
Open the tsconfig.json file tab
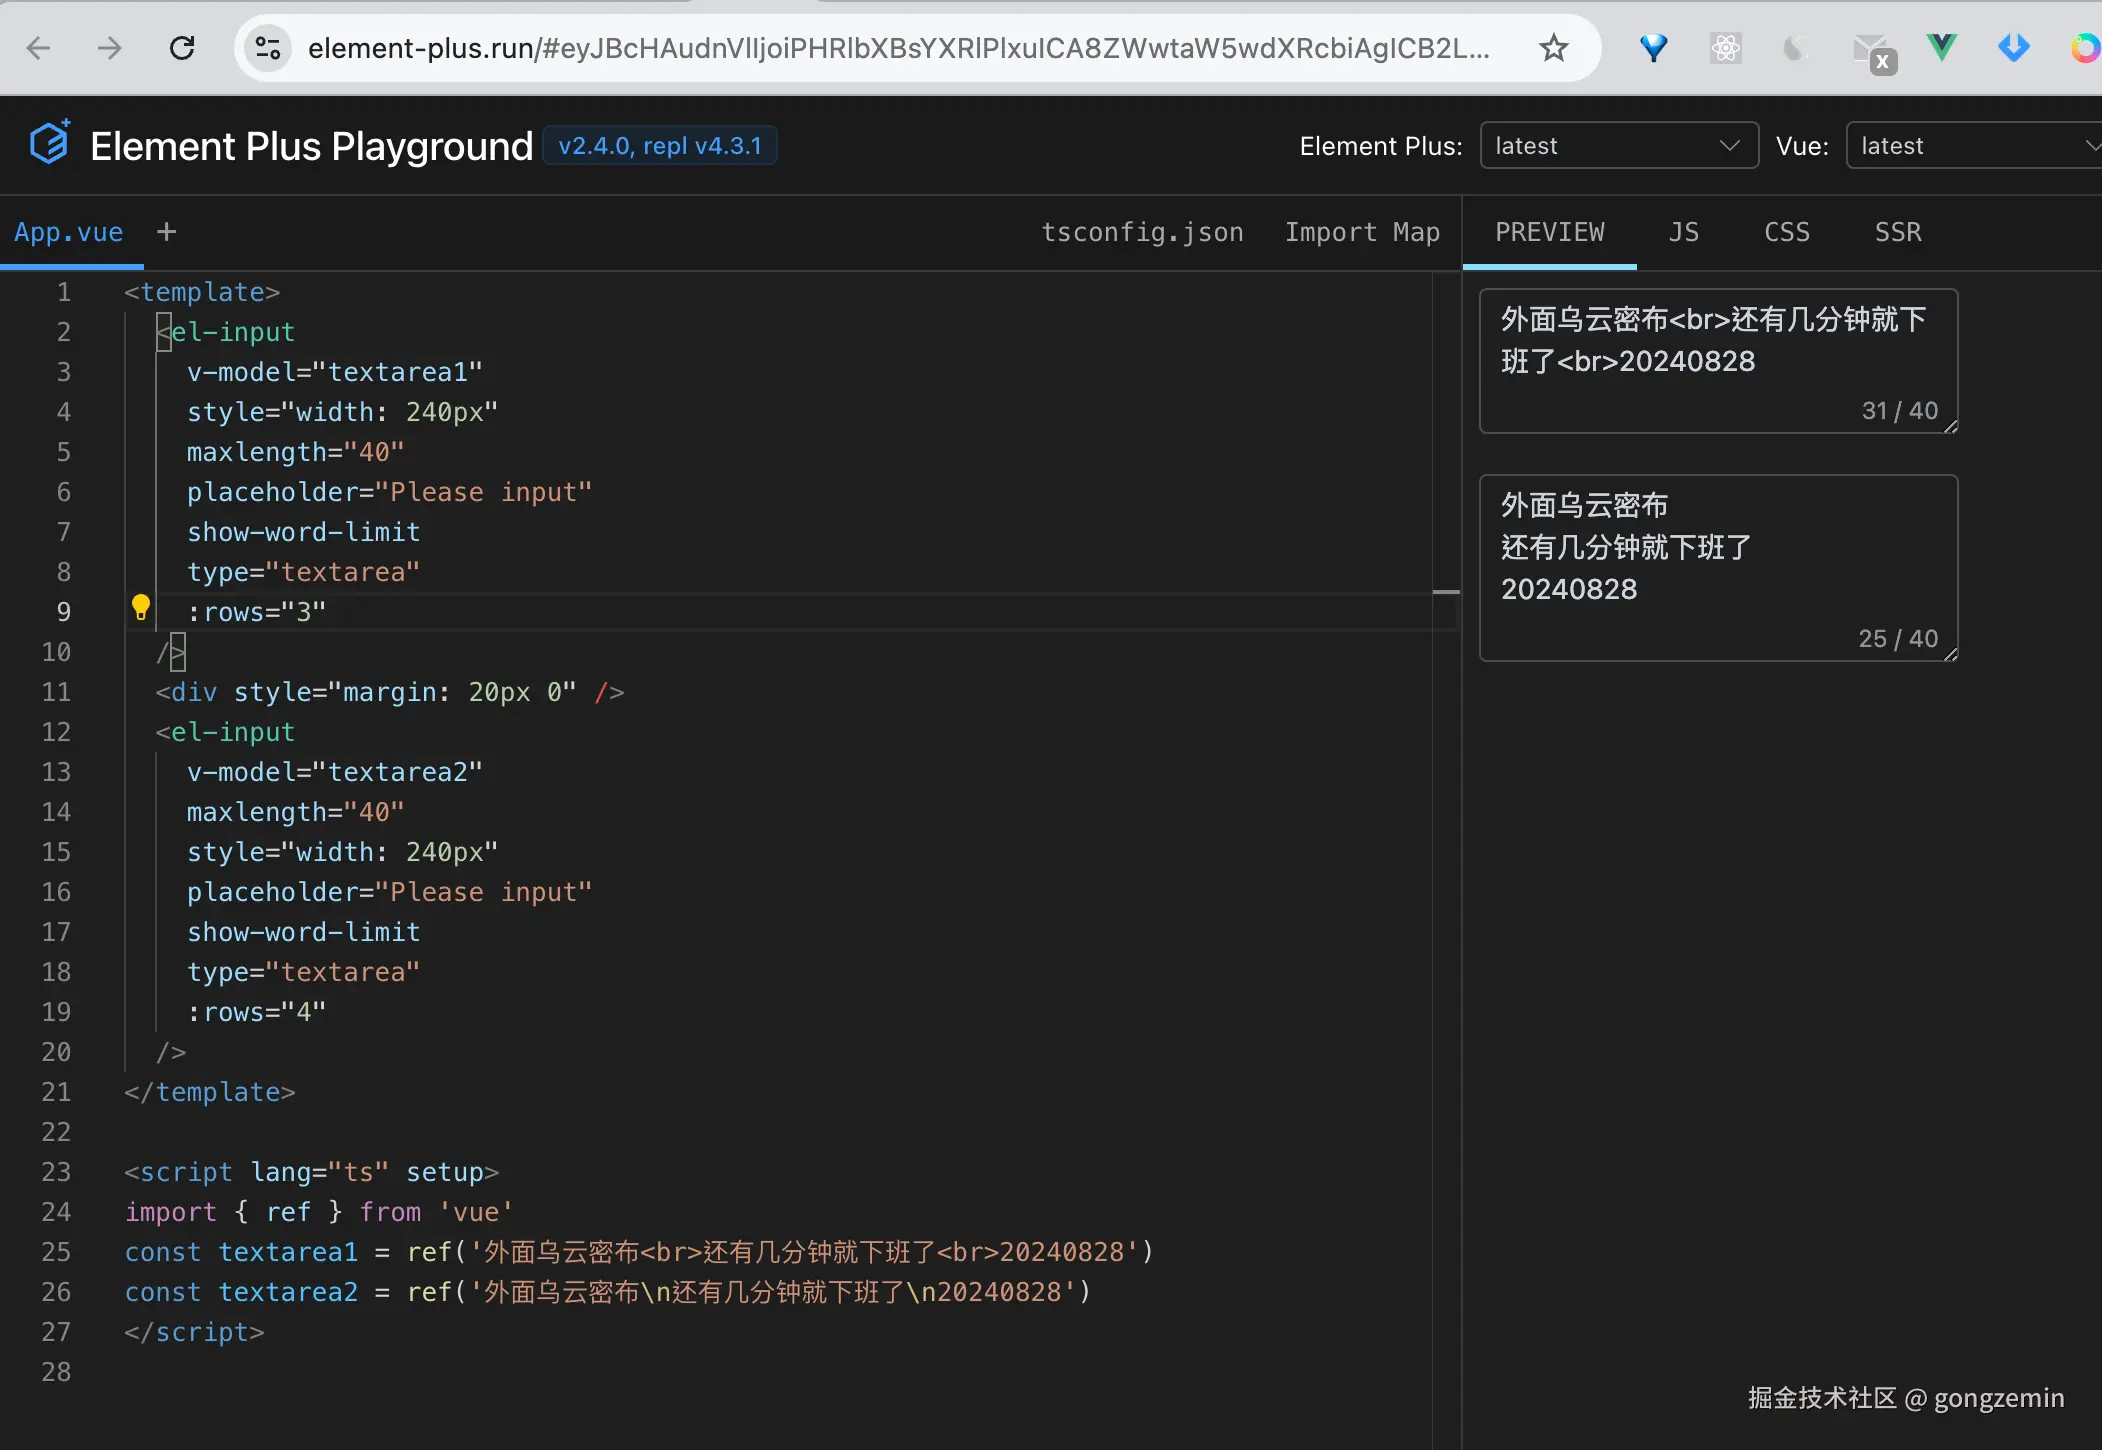click(x=1142, y=232)
